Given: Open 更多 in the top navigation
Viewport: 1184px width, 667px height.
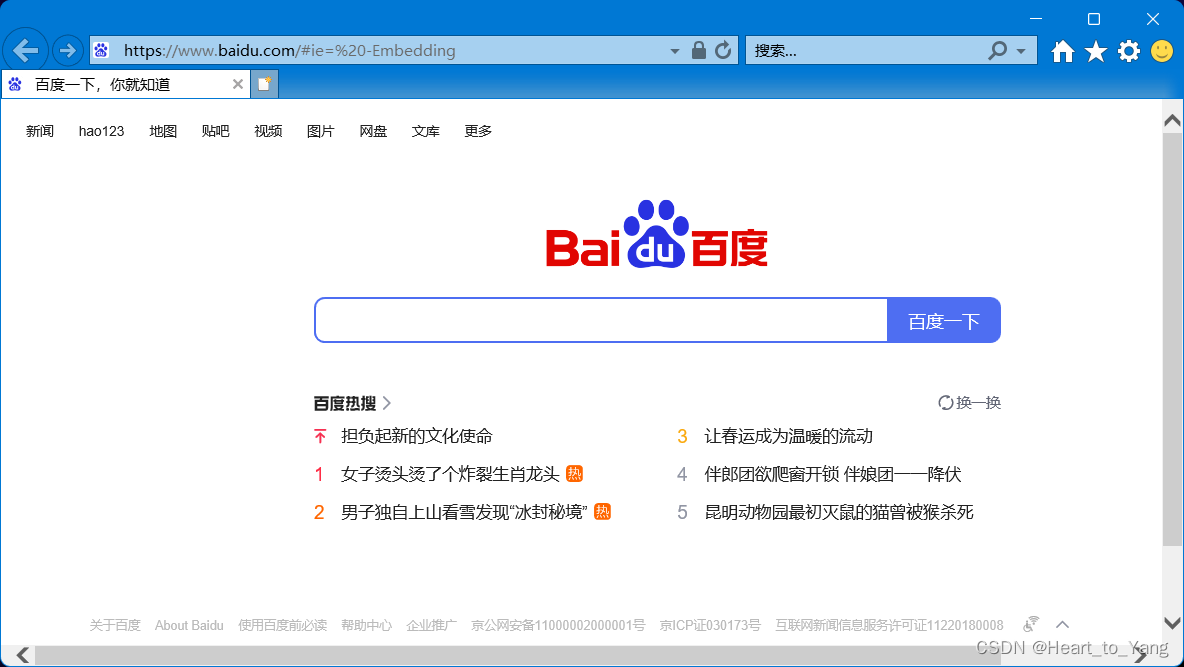Looking at the screenshot, I should (x=478, y=131).
